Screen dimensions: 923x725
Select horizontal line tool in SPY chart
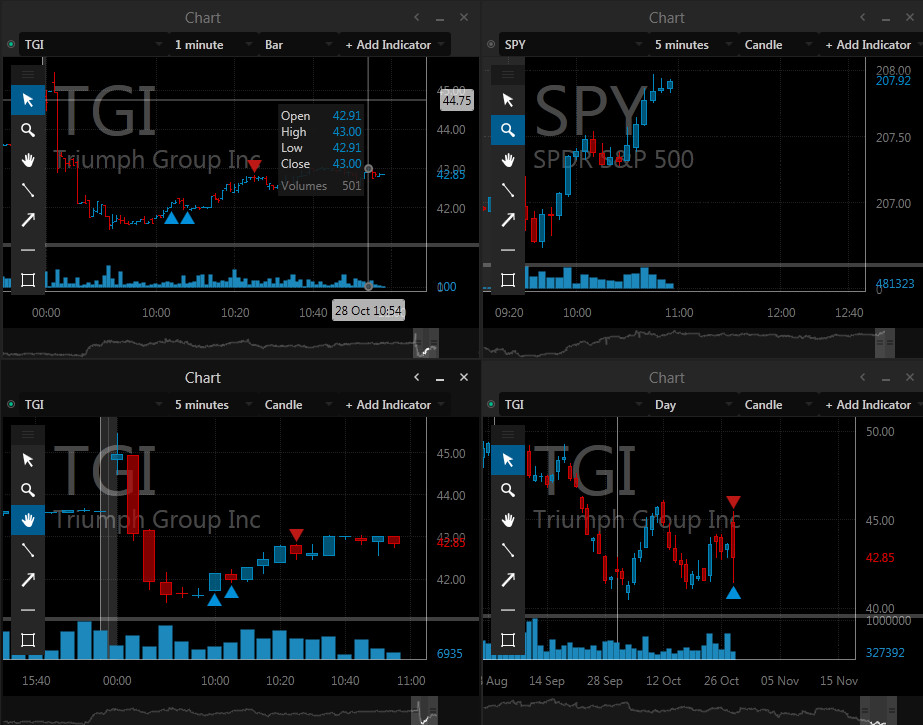508,250
